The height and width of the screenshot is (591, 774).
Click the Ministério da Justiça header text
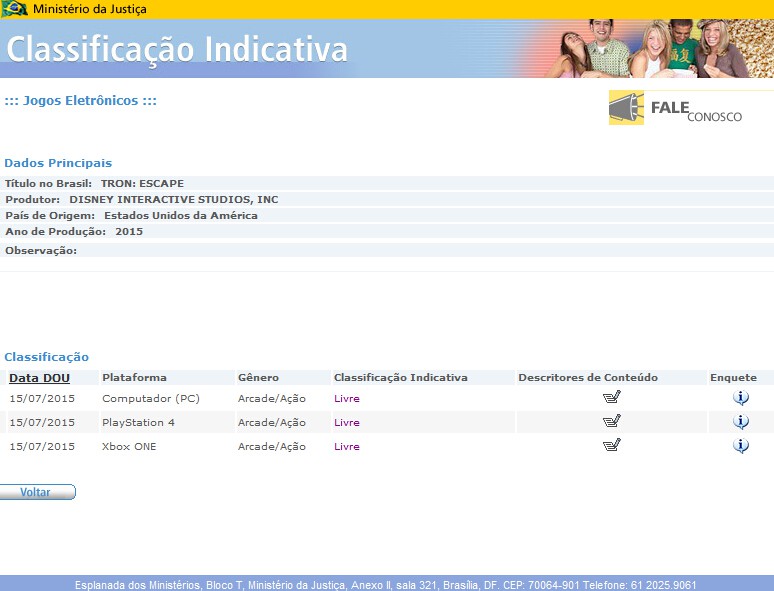pyautogui.click(x=89, y=9)
